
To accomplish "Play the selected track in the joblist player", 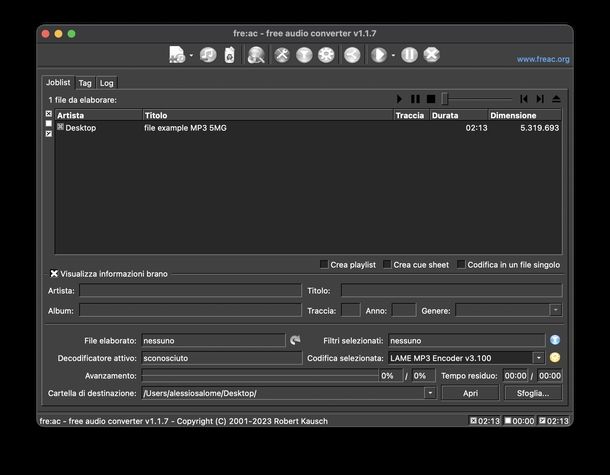I will (x=399, y=99).
